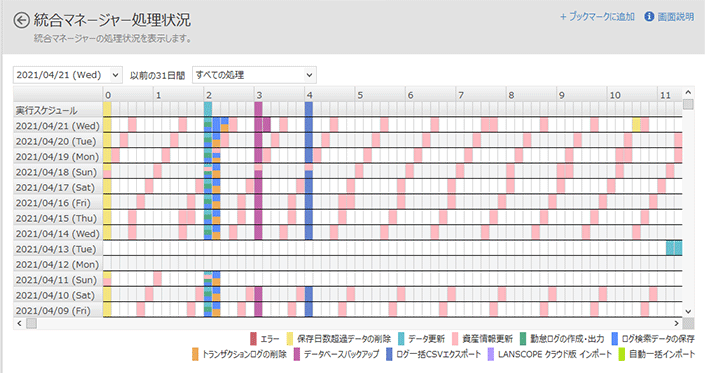The width and height of the screenshot is (705, 373).
Task: Click the magenta データベースバックアップ legend swatch
Action: tap(297, 354)
